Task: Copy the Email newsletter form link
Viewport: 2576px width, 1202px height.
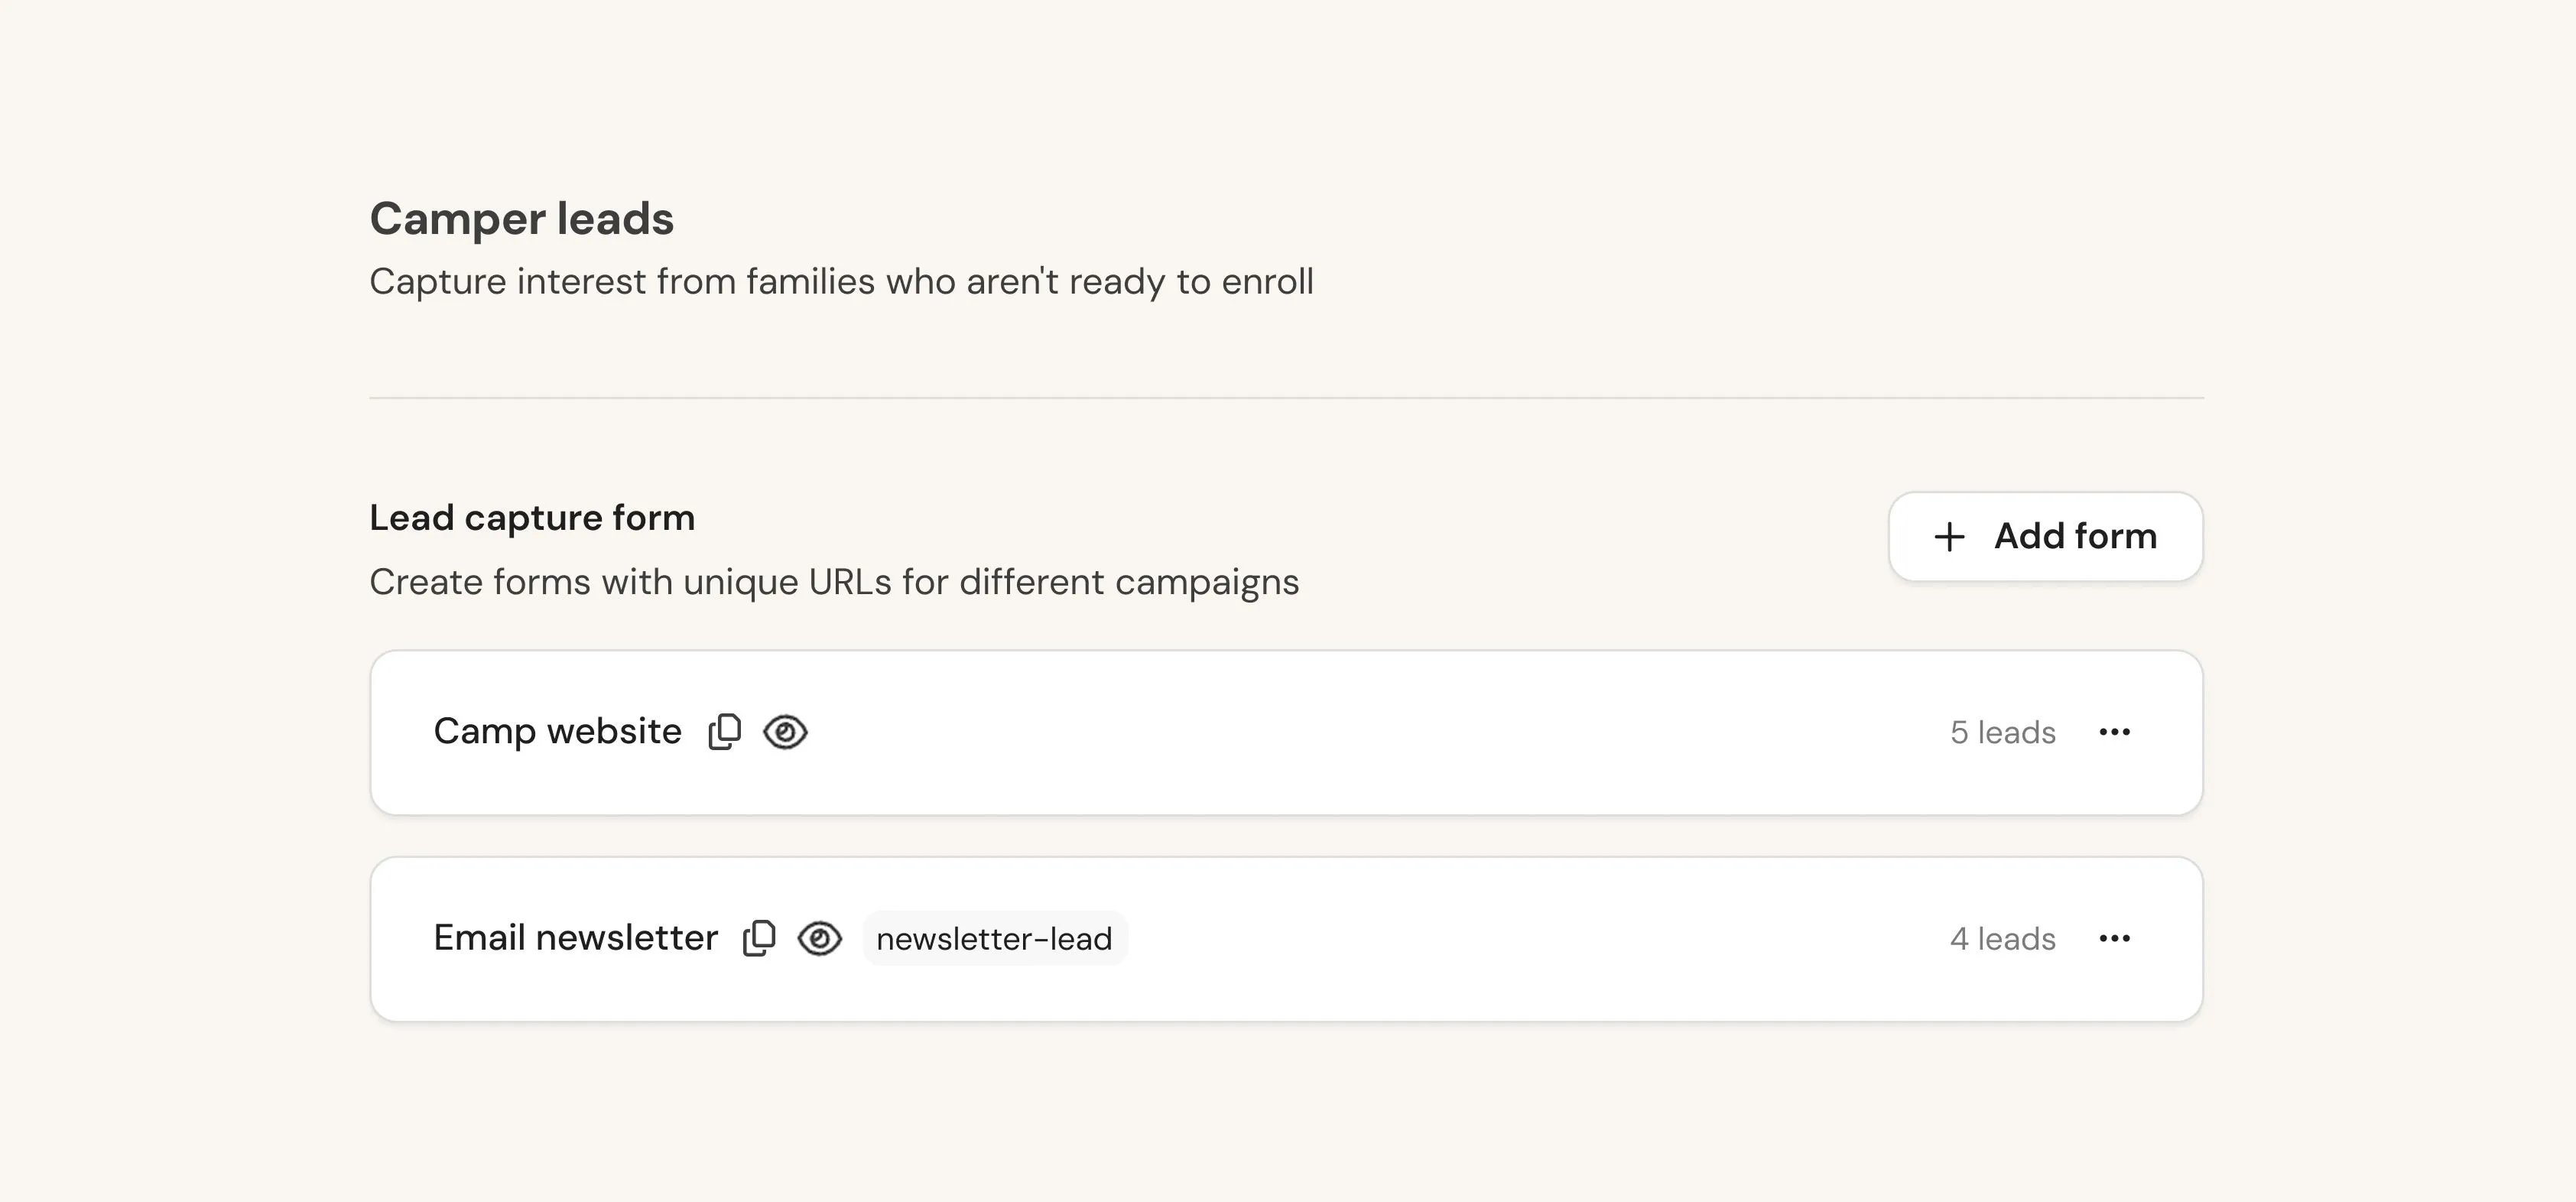Action: [x=759, y=938]
